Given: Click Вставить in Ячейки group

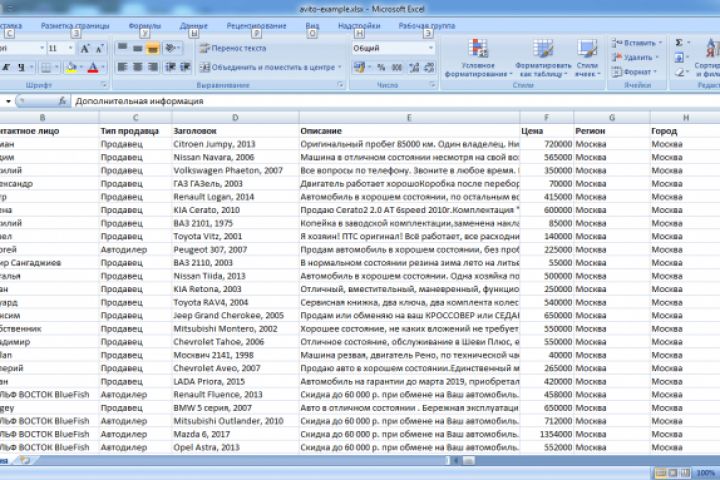Looking at the screenshot, I should [x=634, y=43].
